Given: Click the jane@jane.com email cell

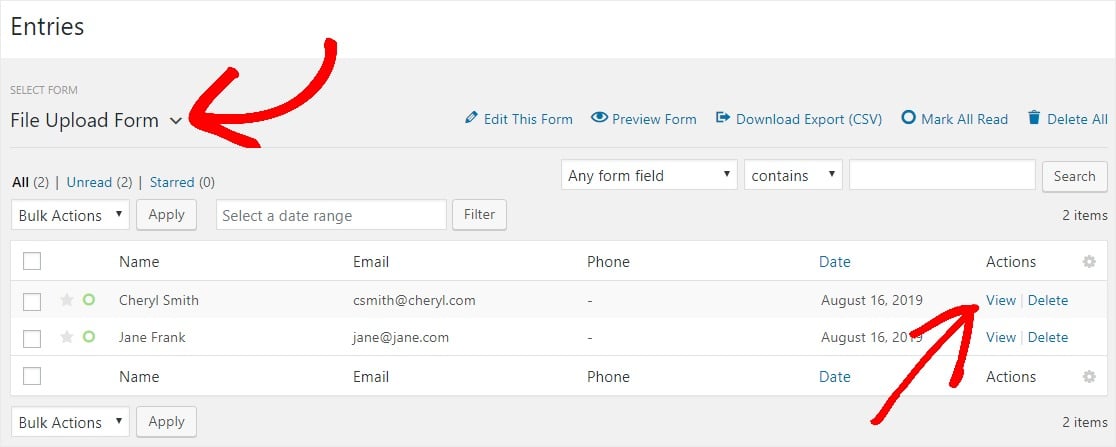Looking at the screenshot, I should point(401,337).
